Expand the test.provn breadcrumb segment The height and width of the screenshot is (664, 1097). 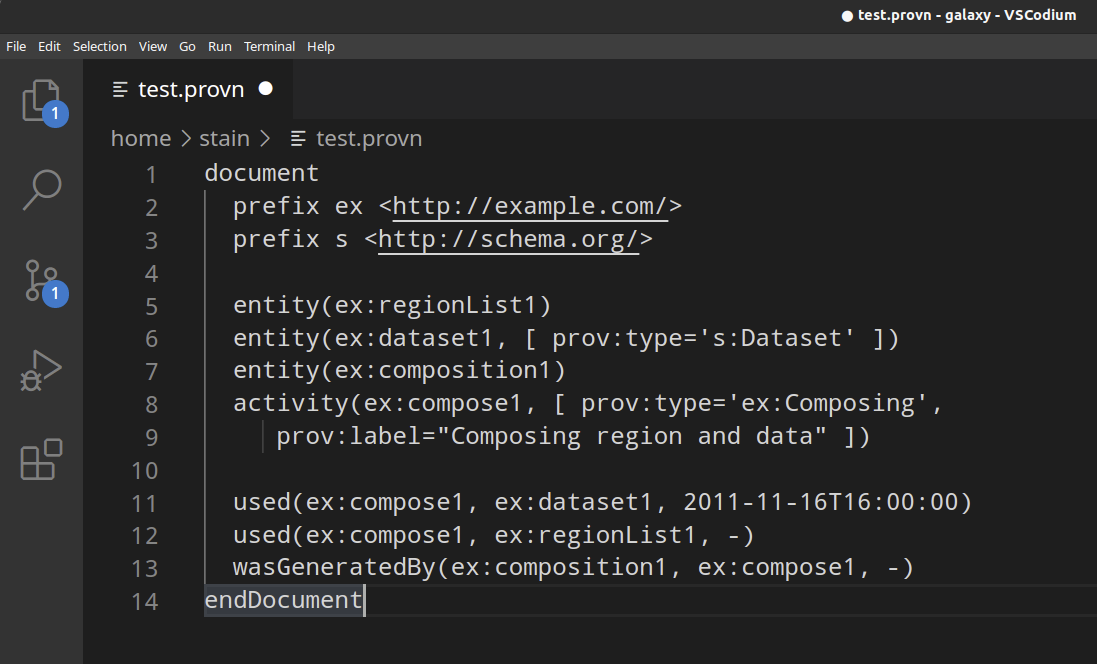(369, 139)
